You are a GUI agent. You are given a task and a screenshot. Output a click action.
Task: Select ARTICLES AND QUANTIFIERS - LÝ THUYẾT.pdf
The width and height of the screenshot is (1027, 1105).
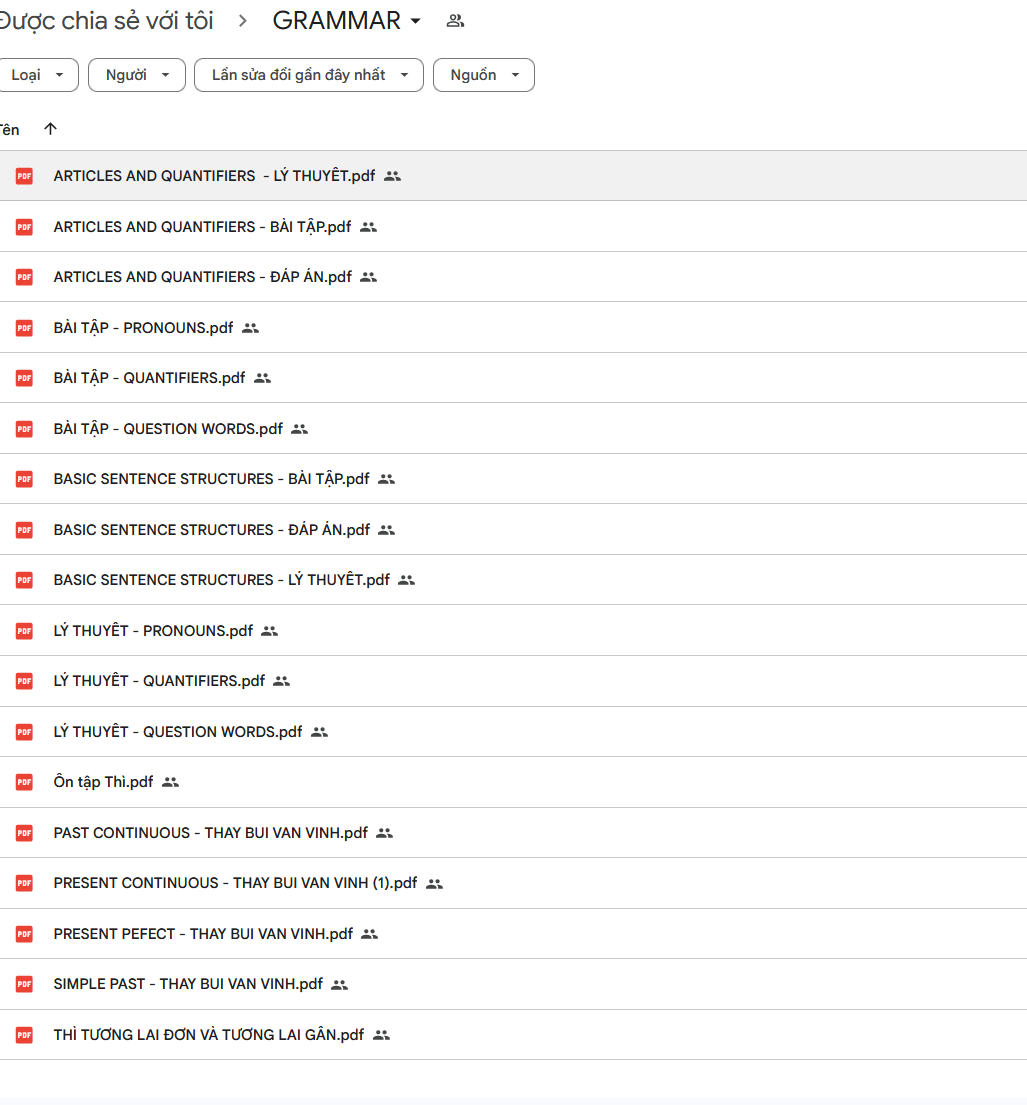pyautogui.click(x=214, y=176)
